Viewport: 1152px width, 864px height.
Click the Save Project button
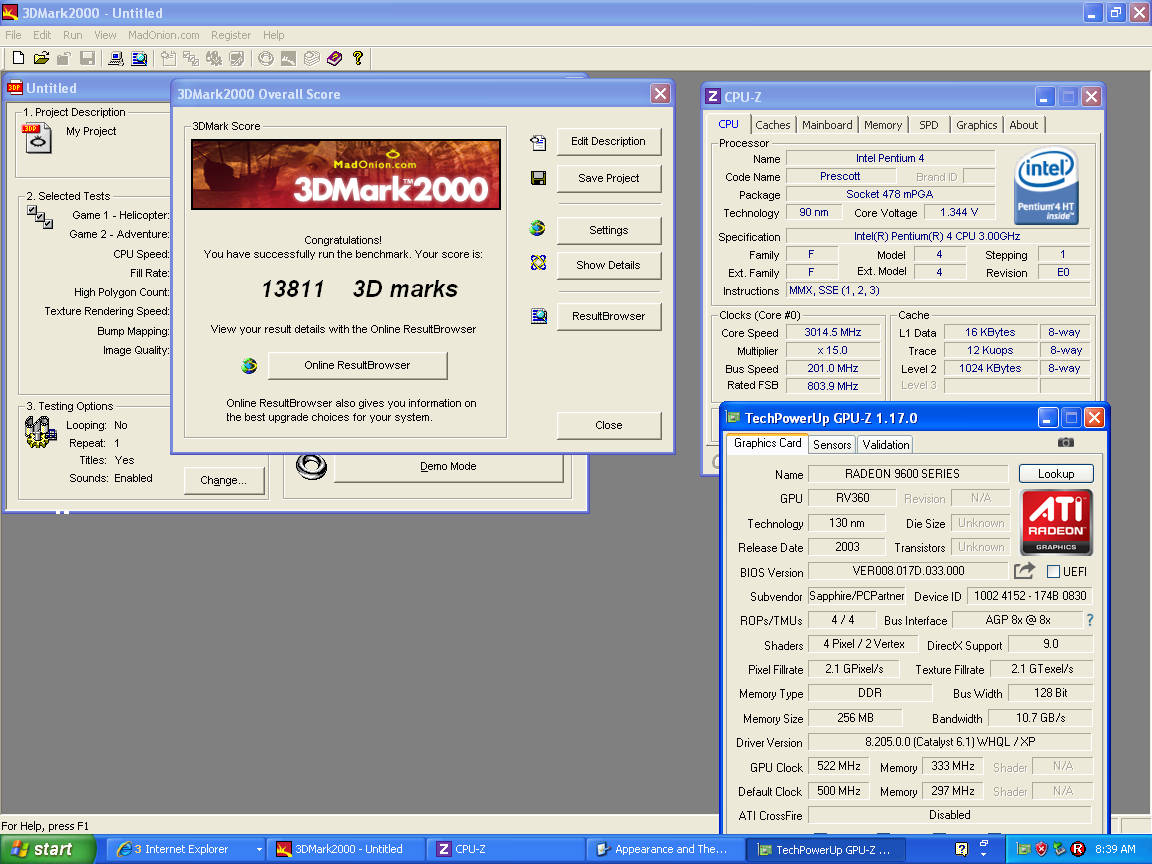(608, 178)
